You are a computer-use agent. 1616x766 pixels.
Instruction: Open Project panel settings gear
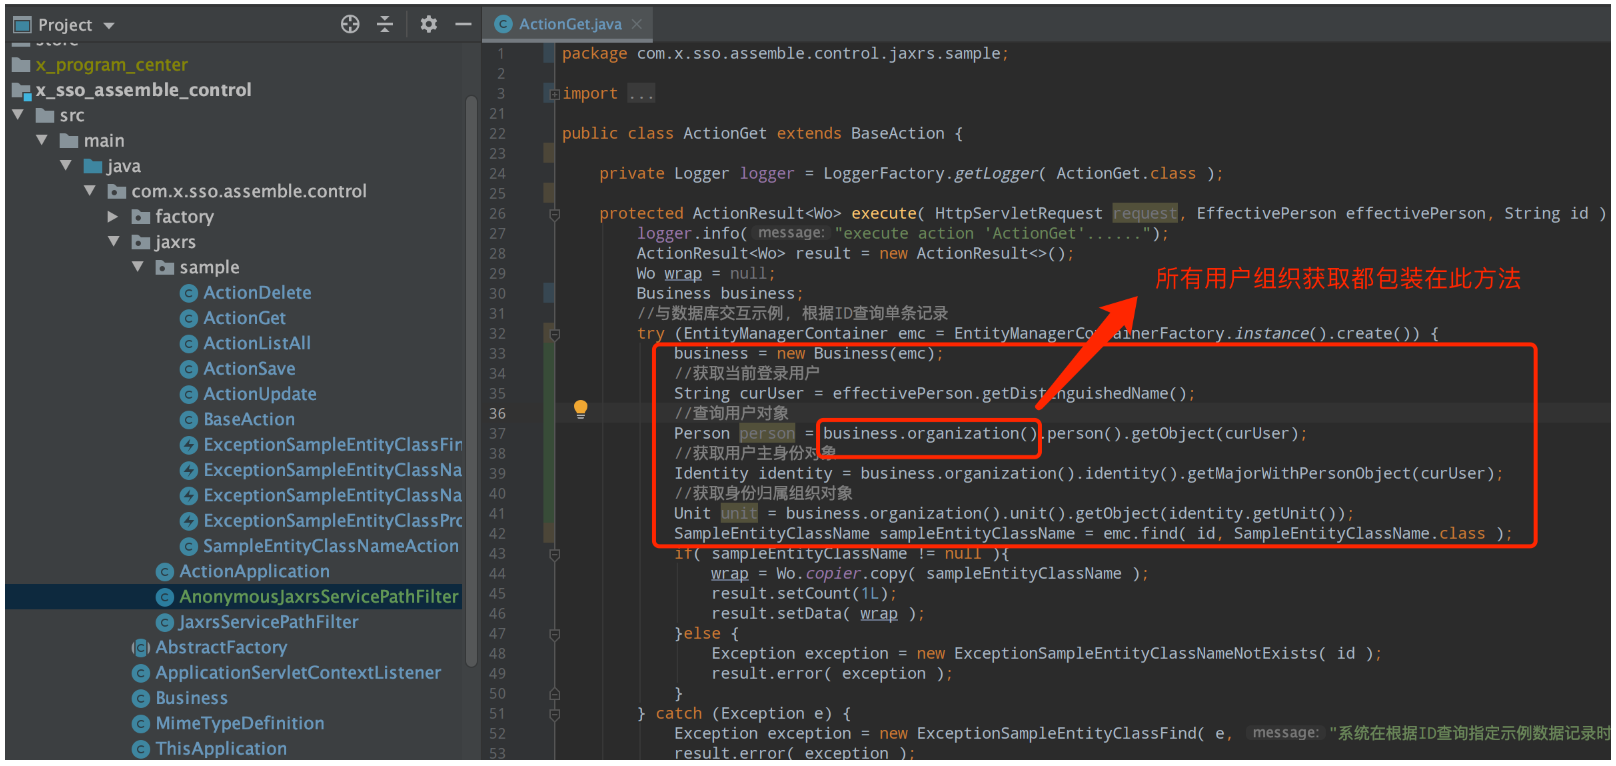pos(429,24)
